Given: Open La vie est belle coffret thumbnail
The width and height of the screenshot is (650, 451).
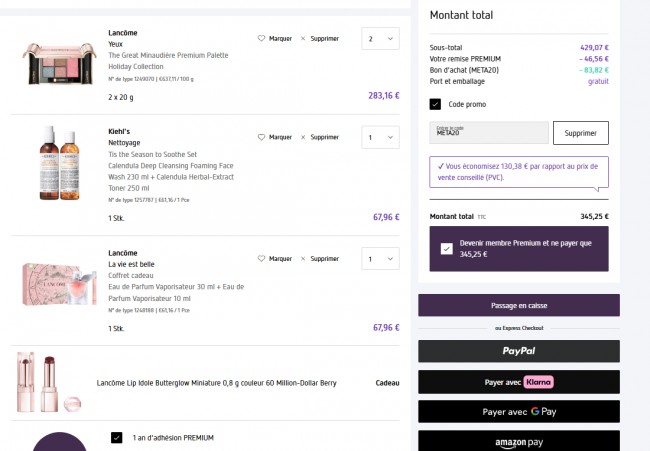Looking at the screenshot, I should click(59, 284).
